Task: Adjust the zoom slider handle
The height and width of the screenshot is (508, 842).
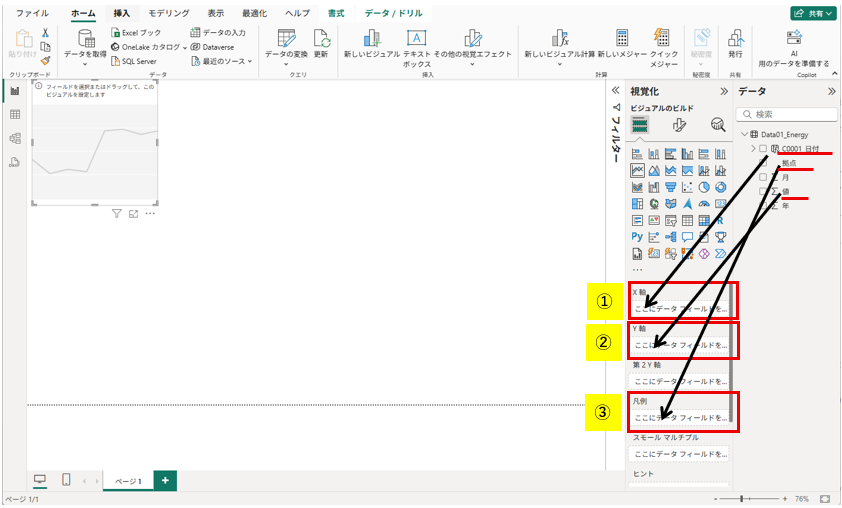Action: 742,499
